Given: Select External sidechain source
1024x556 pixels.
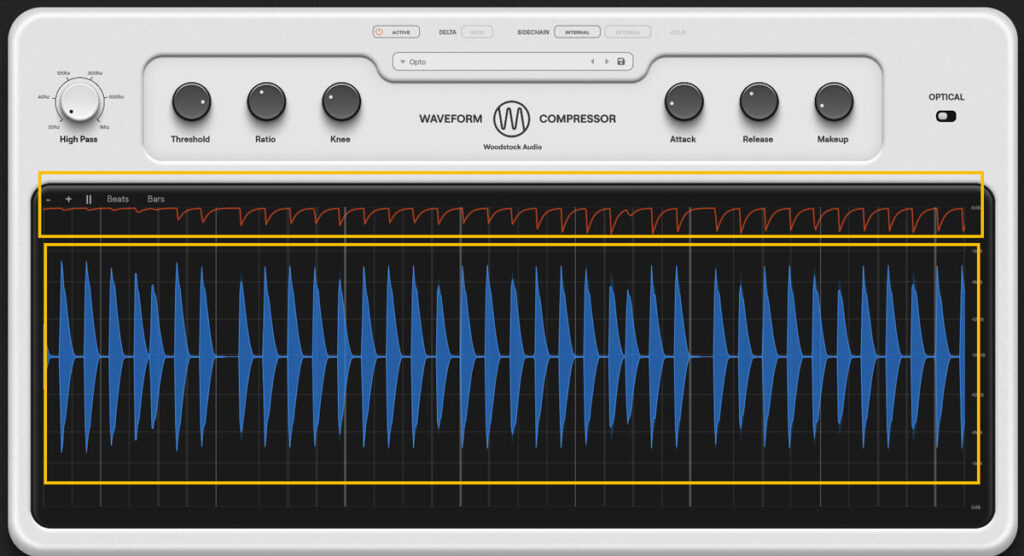Looking at the screenshot, I should click(x=628, y=32).
